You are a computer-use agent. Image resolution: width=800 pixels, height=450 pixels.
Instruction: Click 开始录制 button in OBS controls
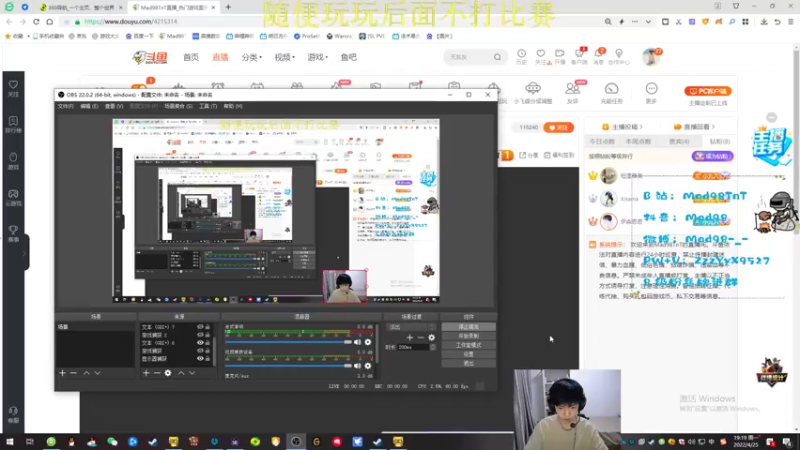(x=468, y=336)
